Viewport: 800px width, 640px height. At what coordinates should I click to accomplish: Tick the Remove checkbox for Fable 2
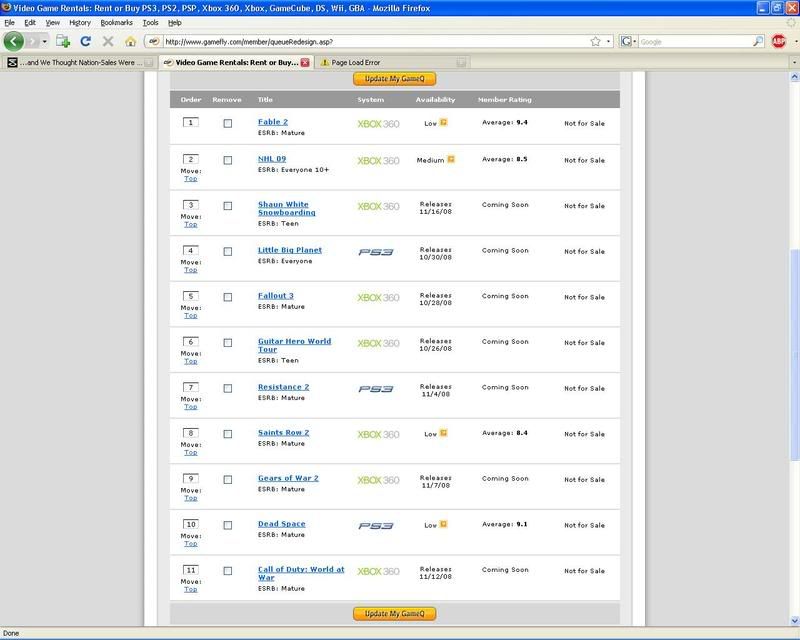(228, 124)
